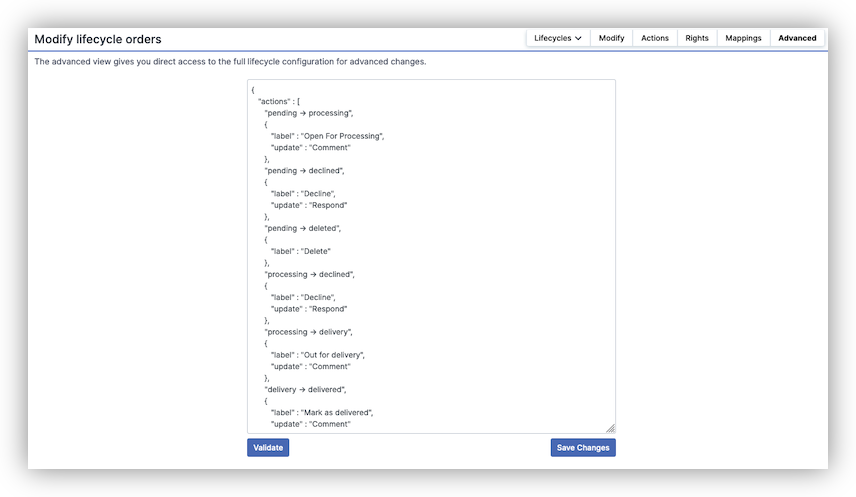Click the "processing -> delivery" line
The height and width of the screenshot is (497, 856).
click(308, 332)
